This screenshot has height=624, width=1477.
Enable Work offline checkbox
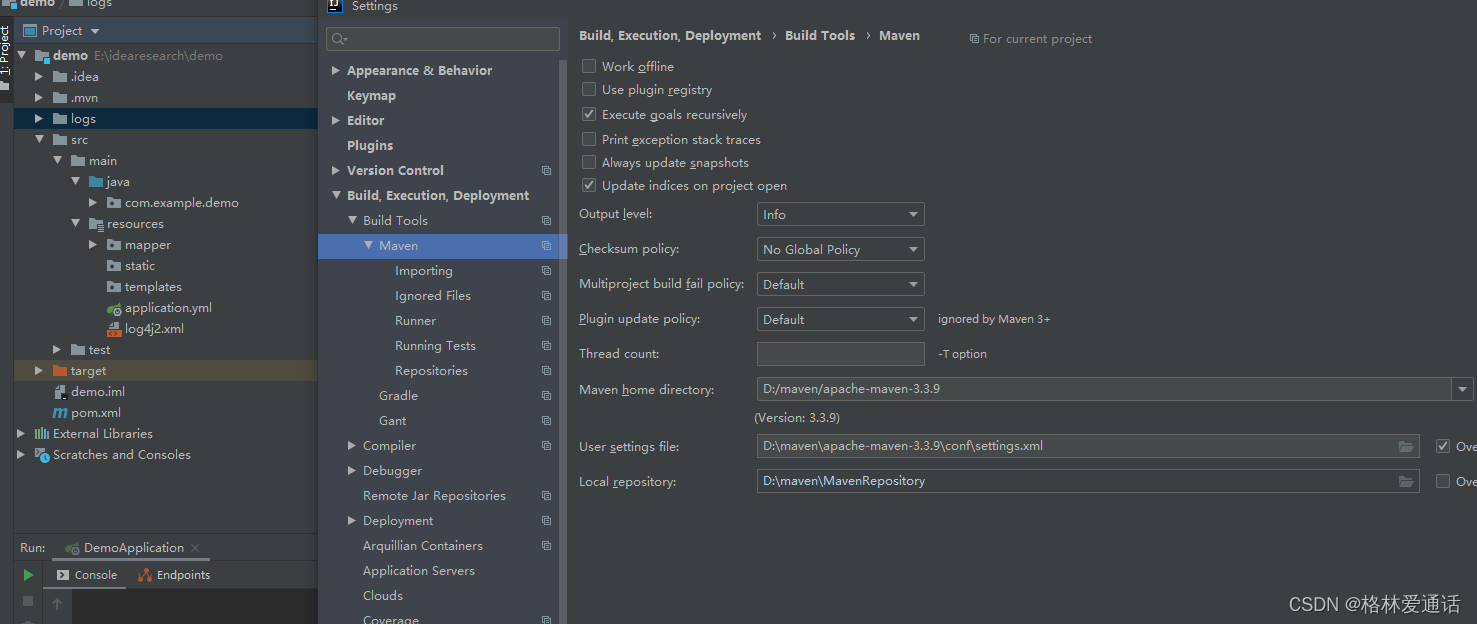pyautogui.click(x=589, y=66)
